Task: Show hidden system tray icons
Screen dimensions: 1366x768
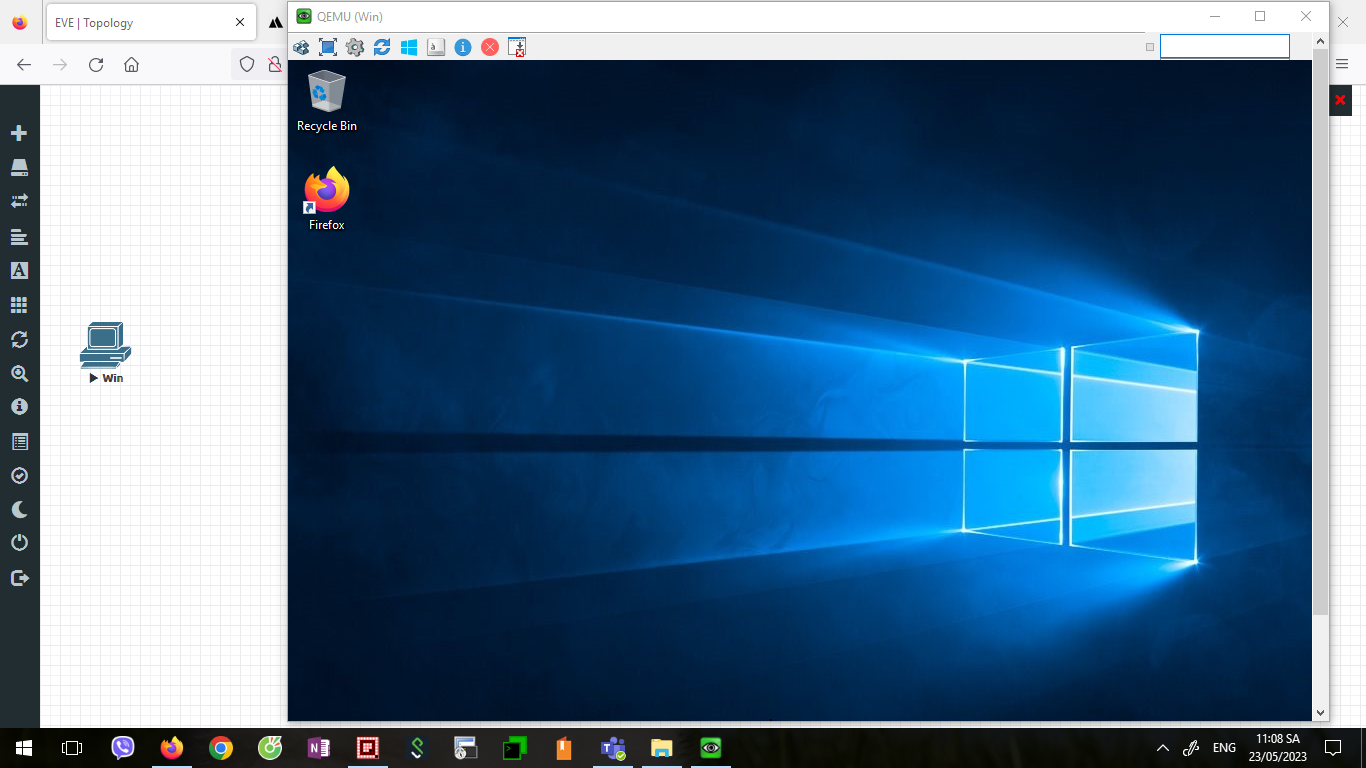Action: [1162, 747]
